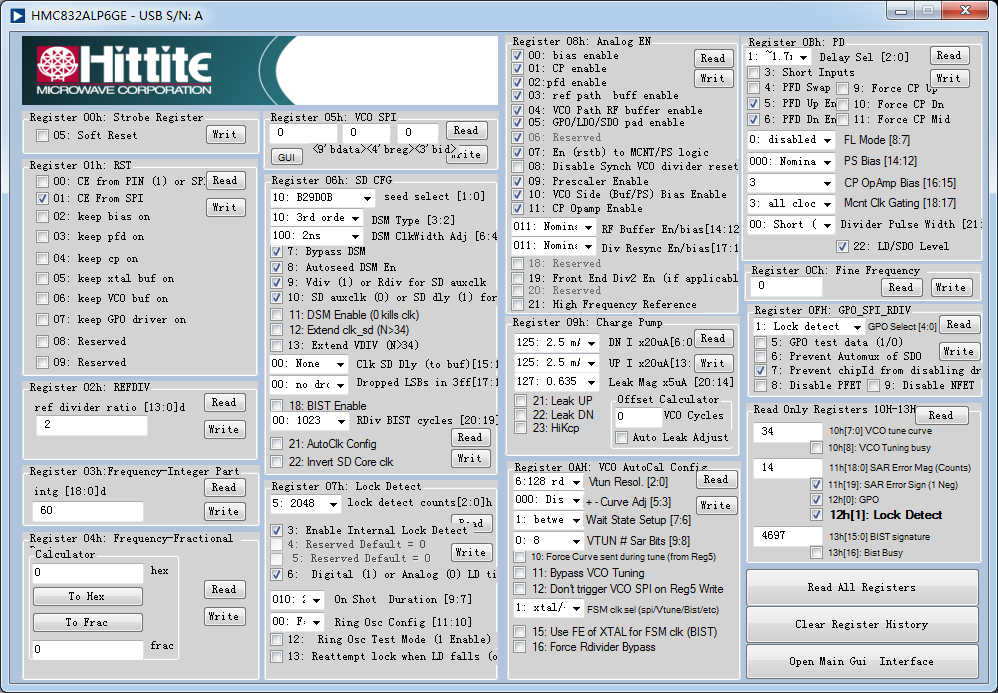Click the Clear Register History button
This screenshot has width=998, height=693.
[861, 624]
